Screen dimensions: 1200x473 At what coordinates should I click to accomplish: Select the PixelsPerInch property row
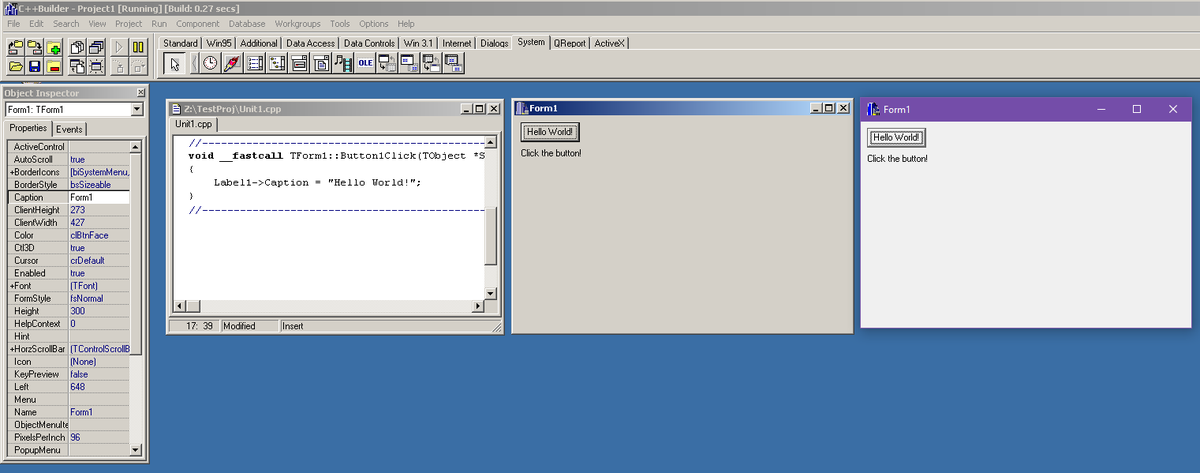69,437
